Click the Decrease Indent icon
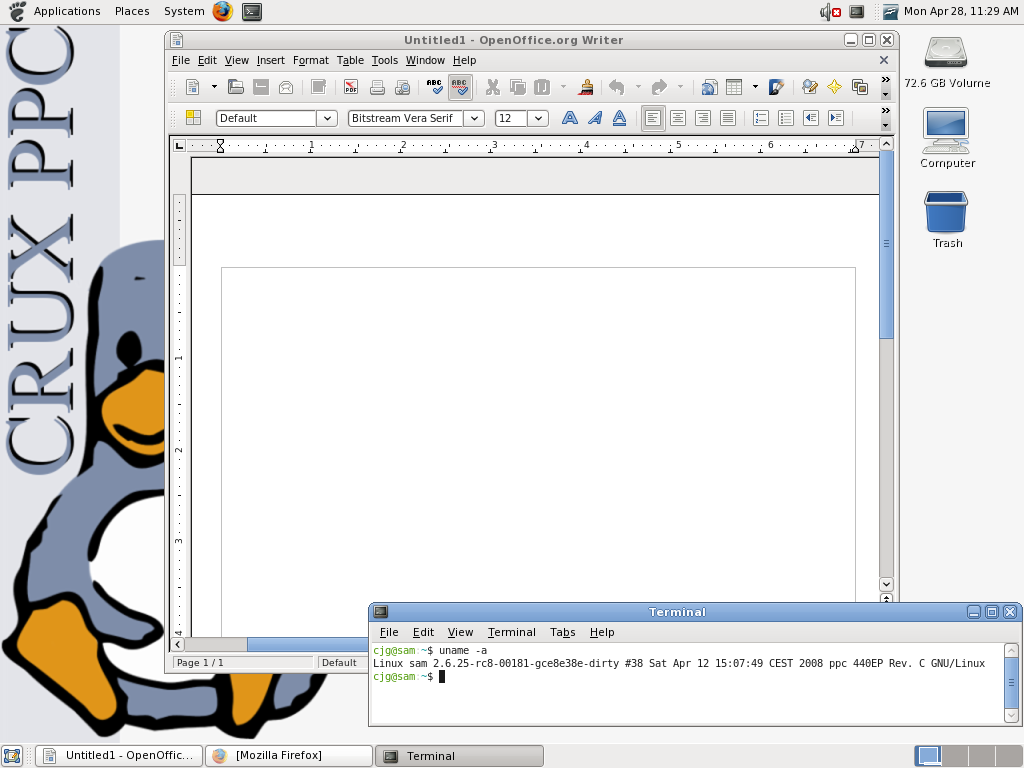 point(811,118)
